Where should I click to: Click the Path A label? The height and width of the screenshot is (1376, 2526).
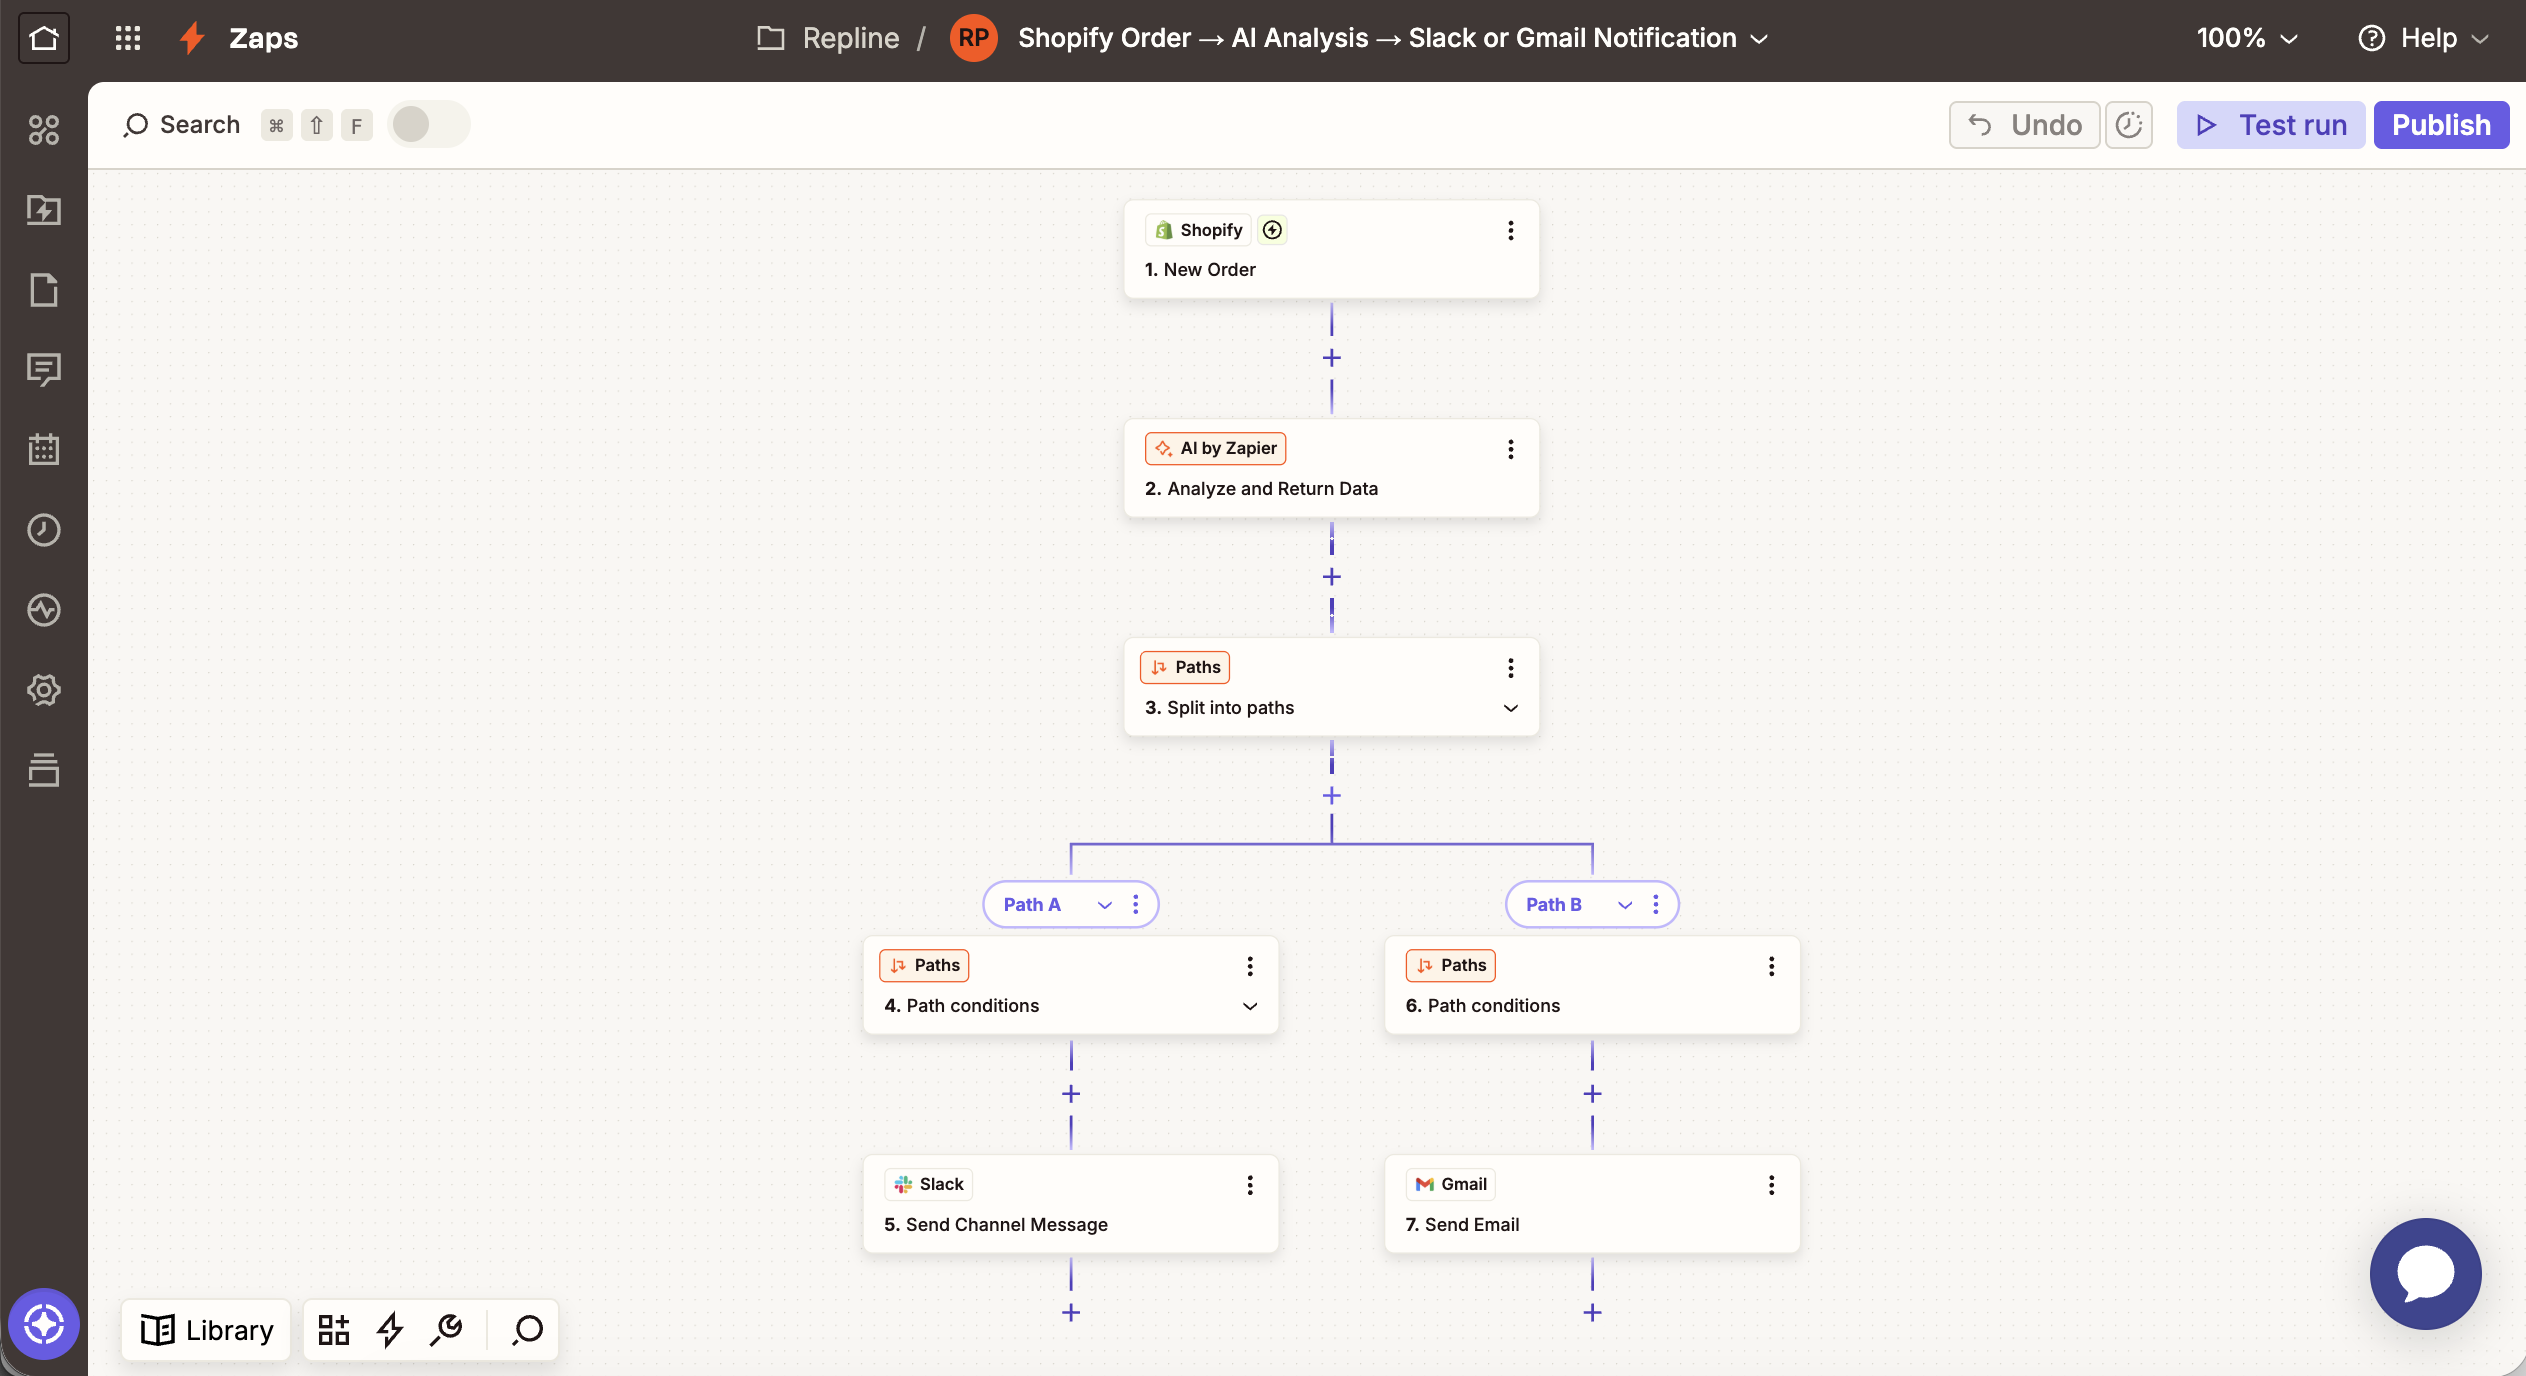click(1032, 905)
